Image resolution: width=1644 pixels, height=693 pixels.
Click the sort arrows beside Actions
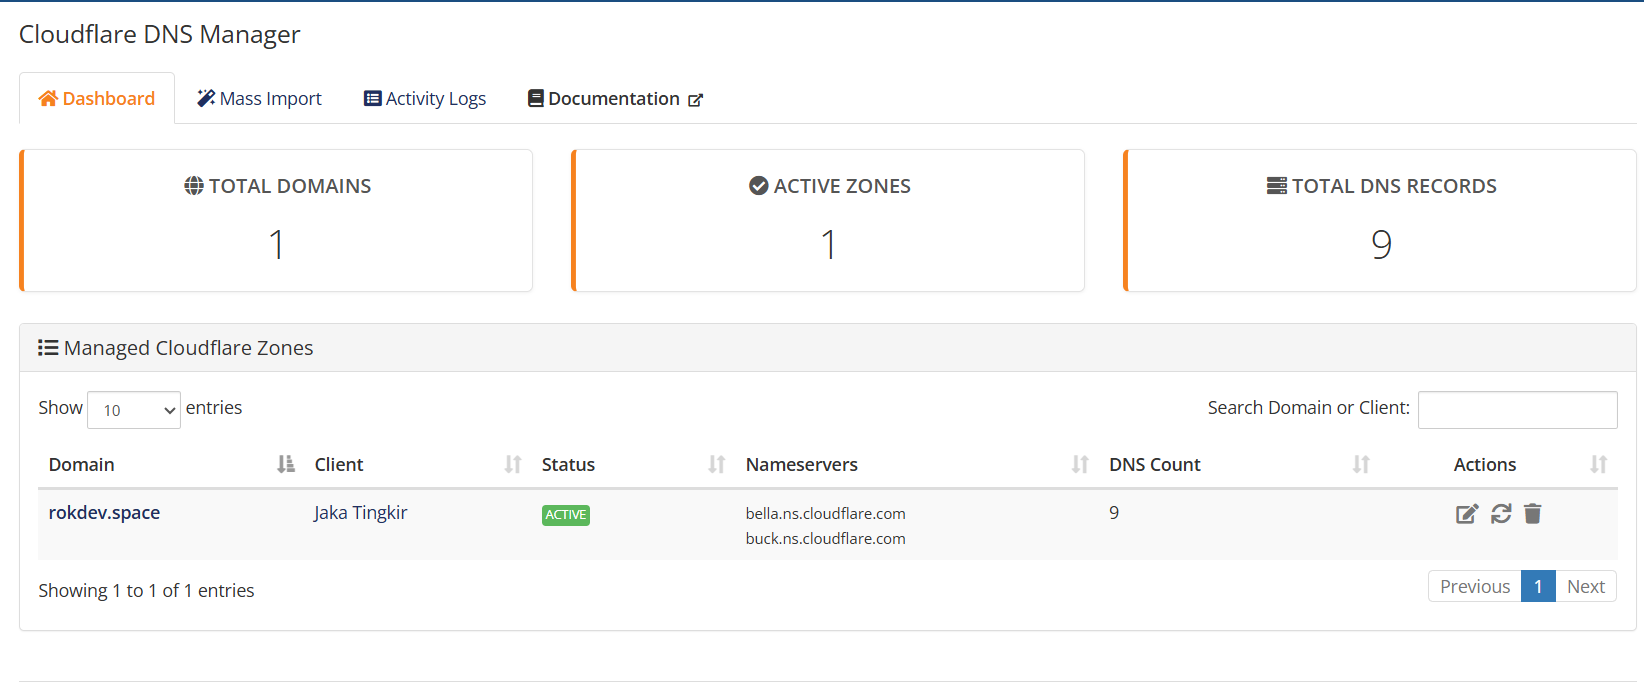(1598, 464)
